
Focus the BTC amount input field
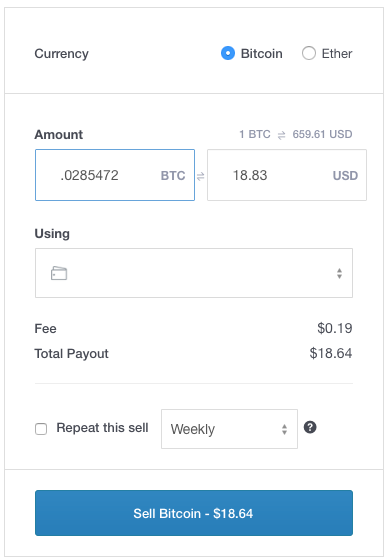point(115,175)
